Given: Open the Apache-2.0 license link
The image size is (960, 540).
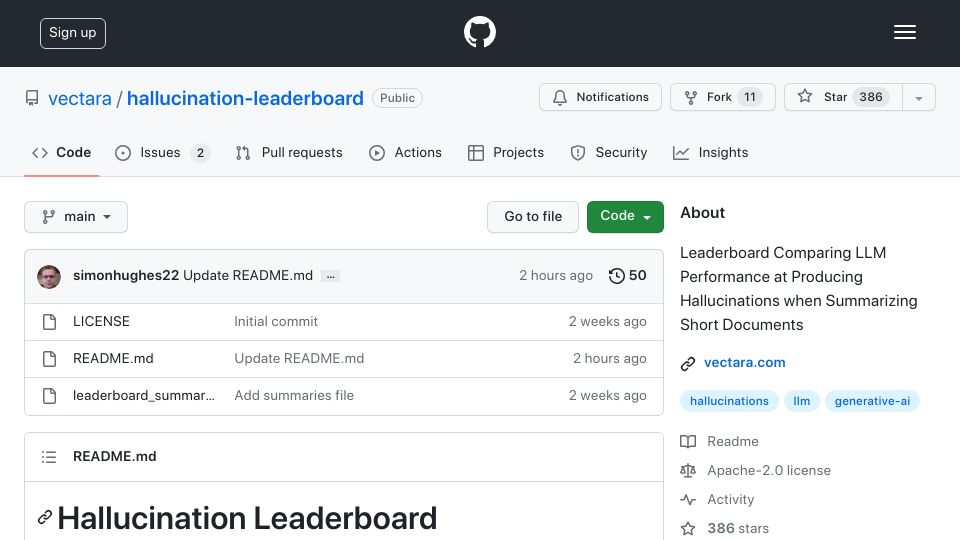Looking at the screenshot, I should (769, 470).
